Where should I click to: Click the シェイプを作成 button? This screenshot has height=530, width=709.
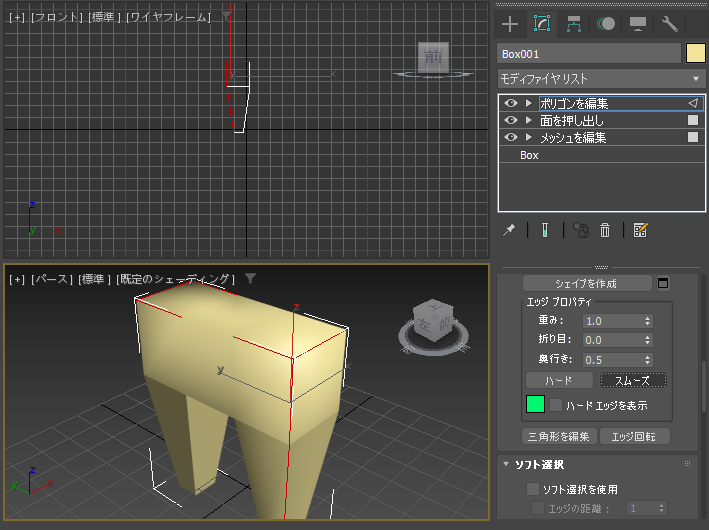click(x=587, y=284)
